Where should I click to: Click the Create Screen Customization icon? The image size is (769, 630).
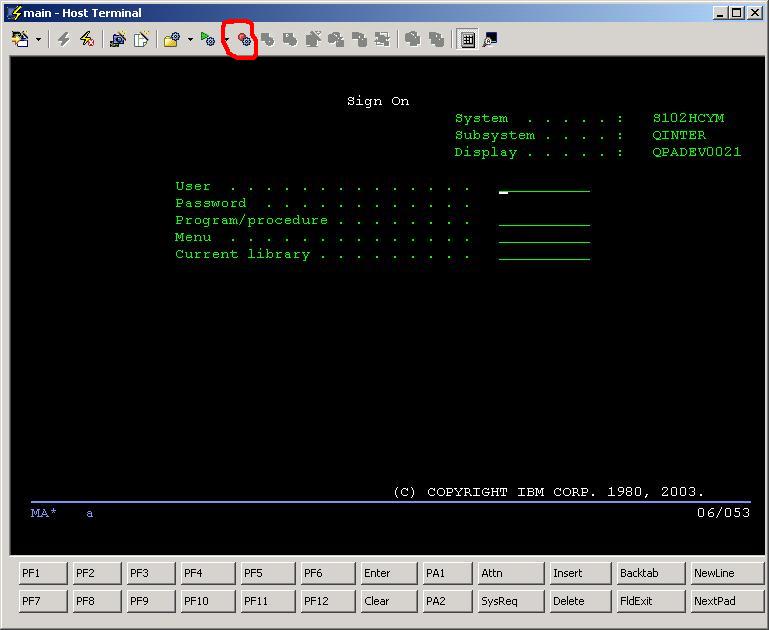[x=20, y=39]
